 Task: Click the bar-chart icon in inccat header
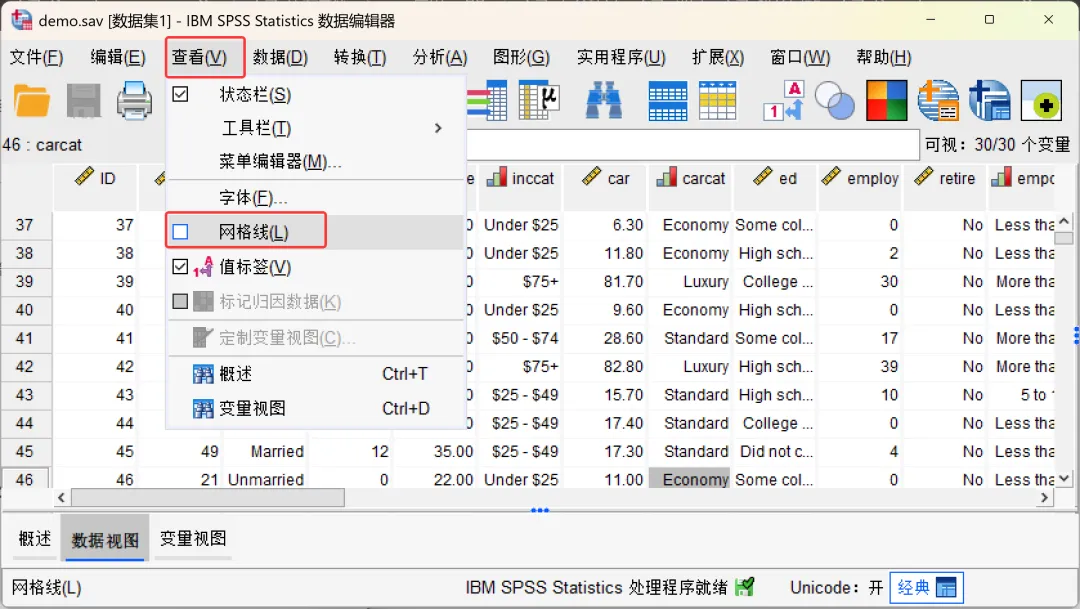(497, 178)
